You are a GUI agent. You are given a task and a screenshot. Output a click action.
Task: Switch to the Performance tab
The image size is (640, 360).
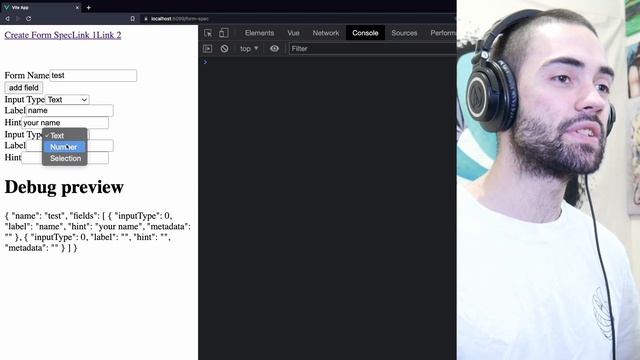pos(442,33)
